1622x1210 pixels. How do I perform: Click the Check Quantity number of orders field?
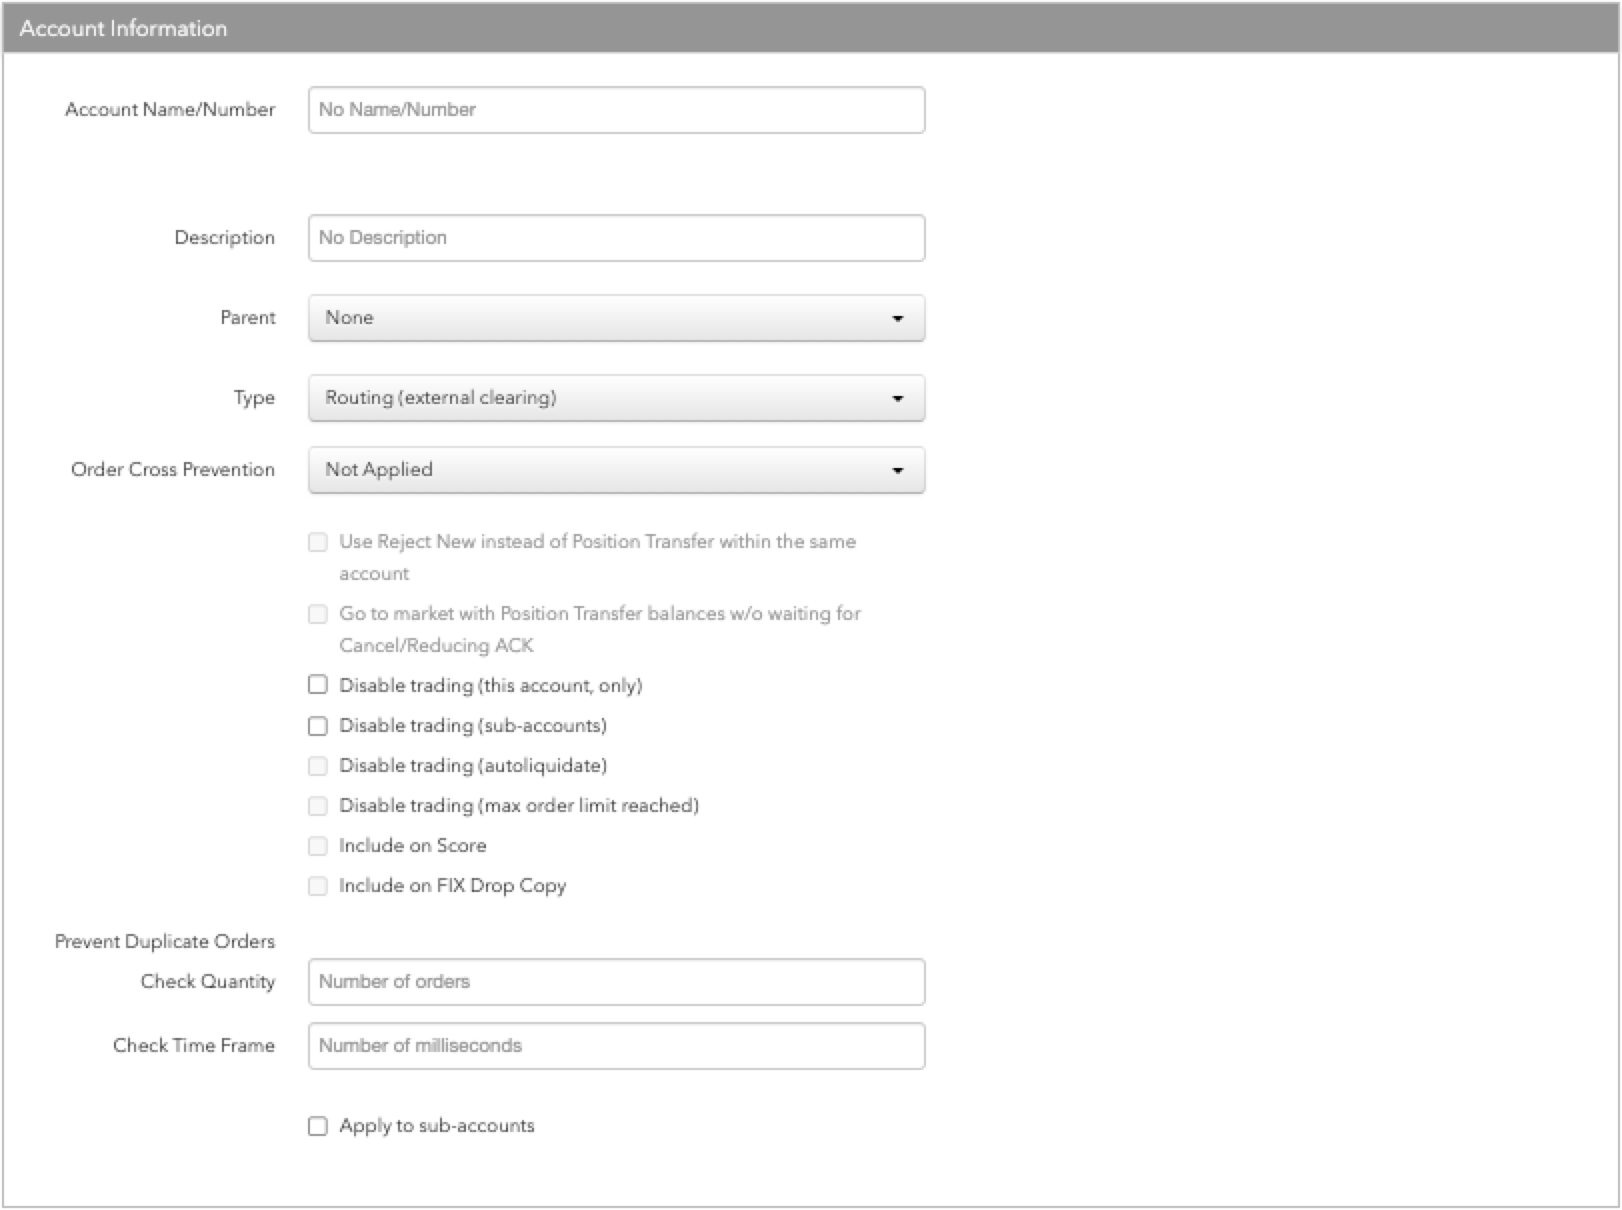coord(616,982)
